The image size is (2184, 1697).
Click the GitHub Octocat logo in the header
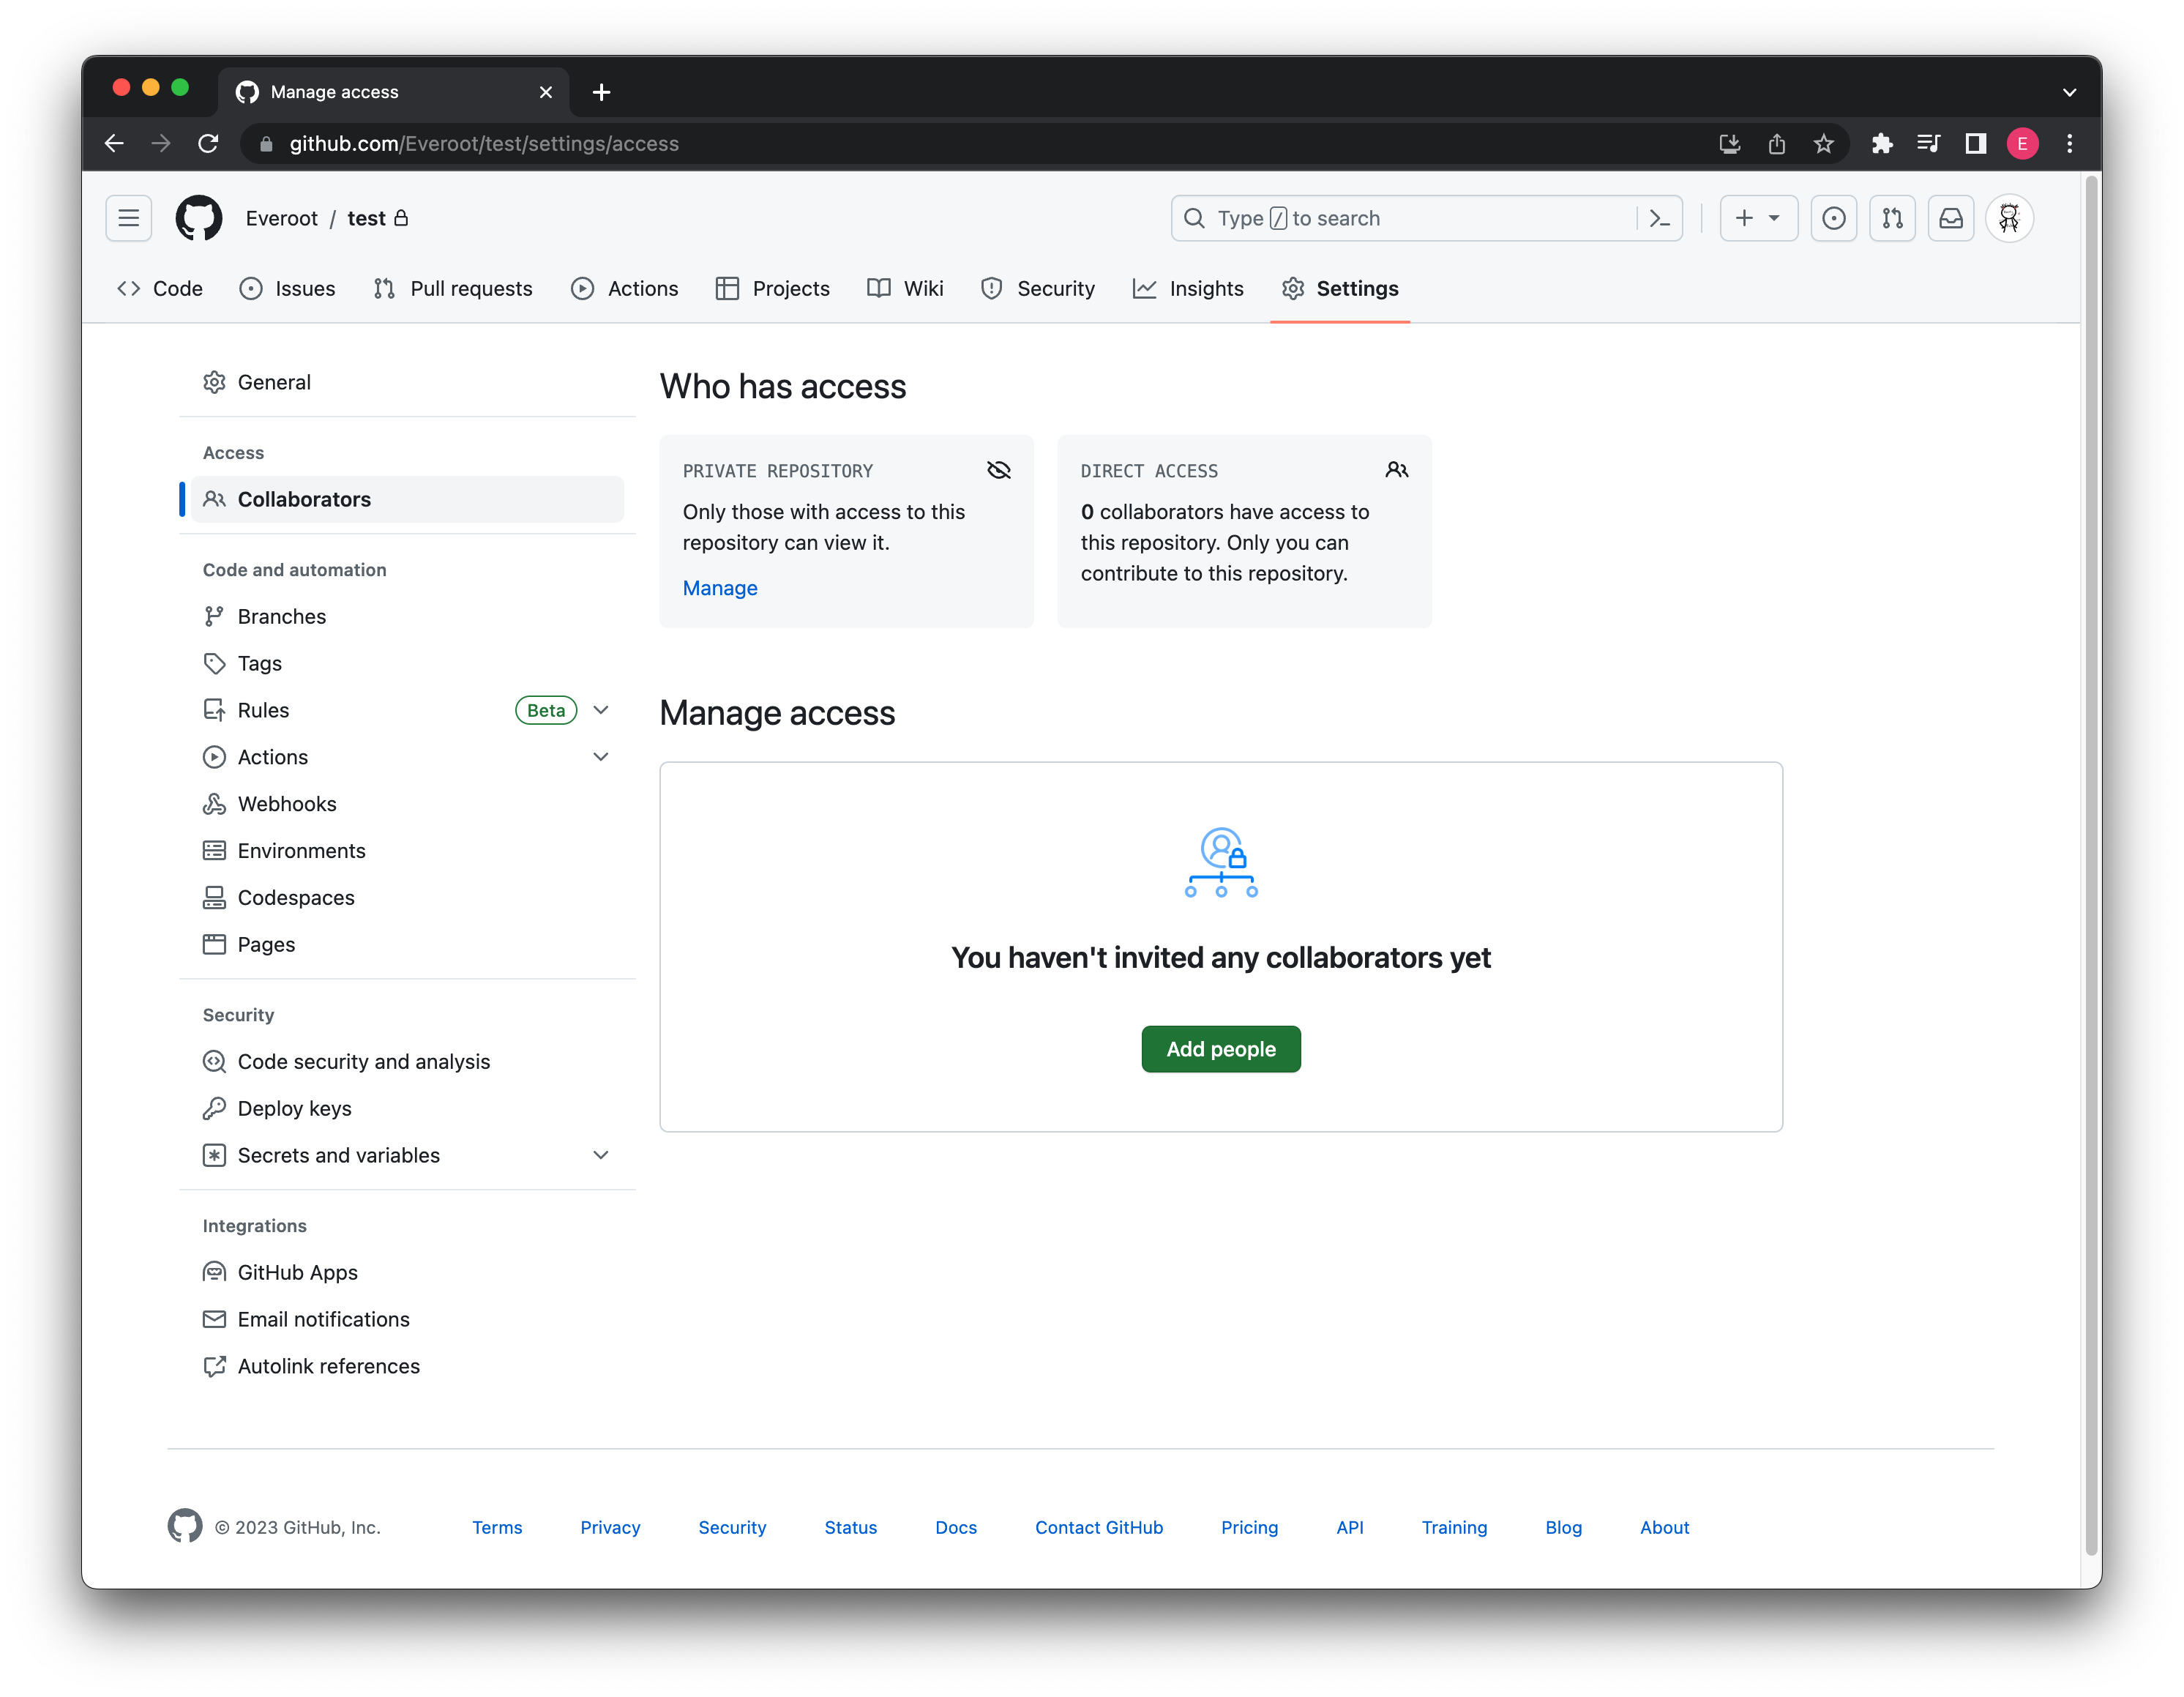click(x=198, y=218)
